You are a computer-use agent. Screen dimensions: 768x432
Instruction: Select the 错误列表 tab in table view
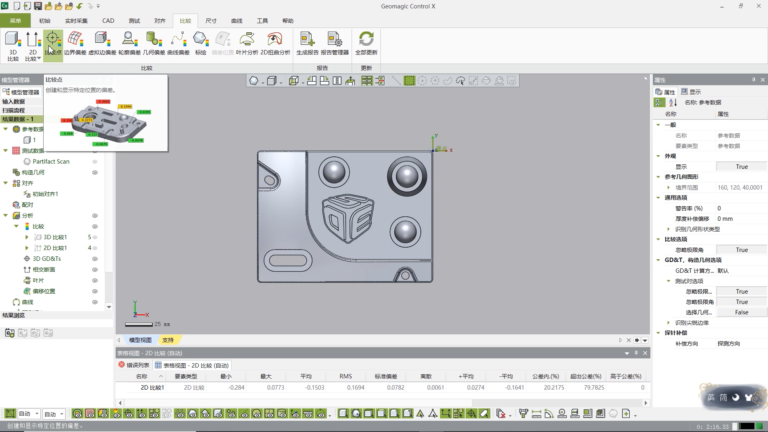click(x=134, y=365)
